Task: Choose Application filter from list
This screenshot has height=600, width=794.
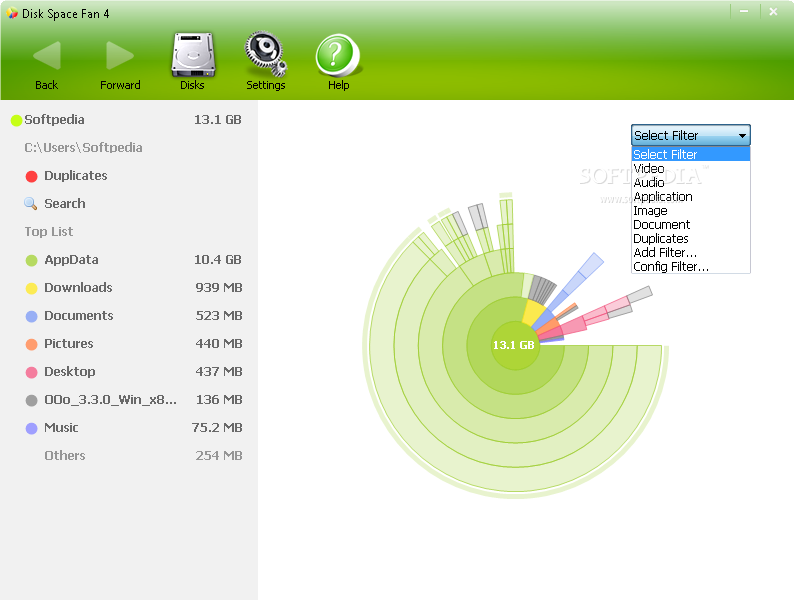Action: [x=691, y=196]
